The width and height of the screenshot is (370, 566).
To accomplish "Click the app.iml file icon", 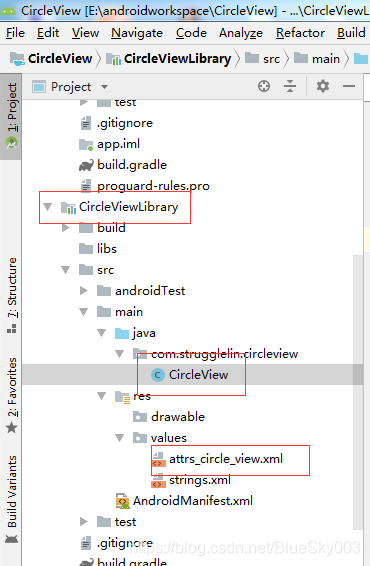I will point(86,144).
